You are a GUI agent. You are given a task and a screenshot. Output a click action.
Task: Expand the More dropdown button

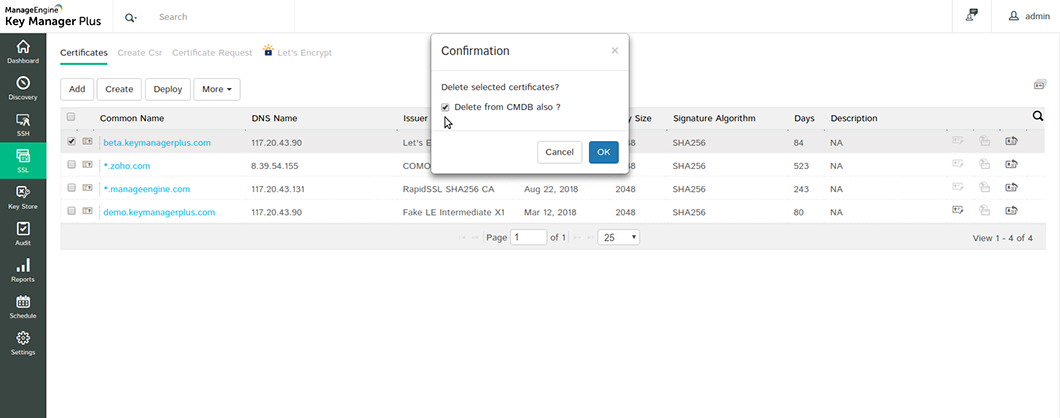point(218,89)
